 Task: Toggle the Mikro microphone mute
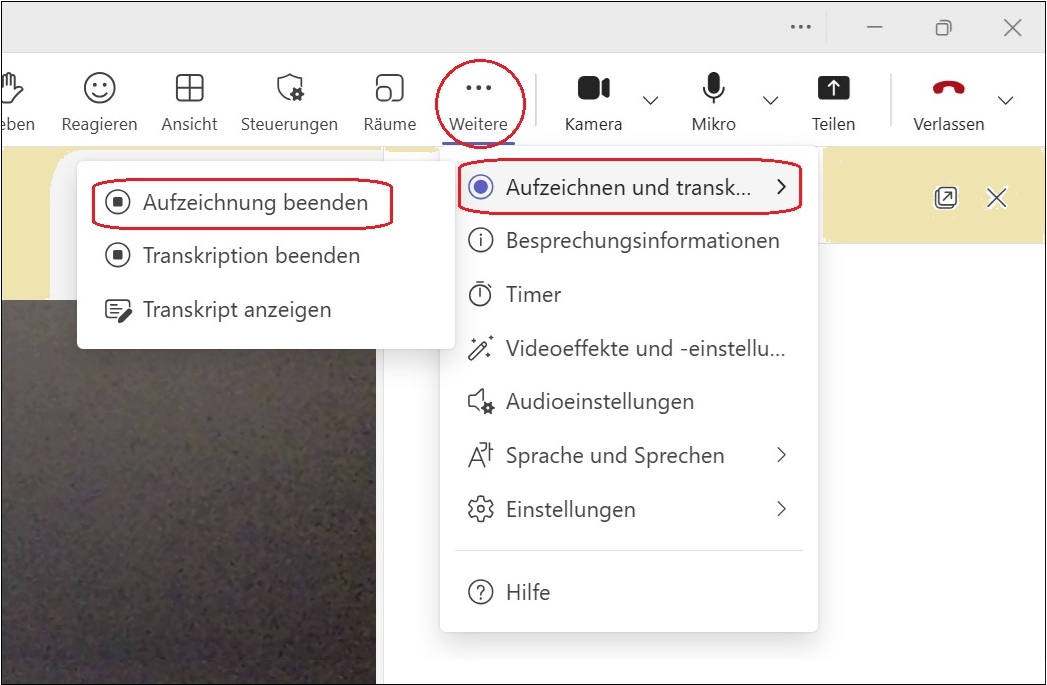[x=713, y=101]
